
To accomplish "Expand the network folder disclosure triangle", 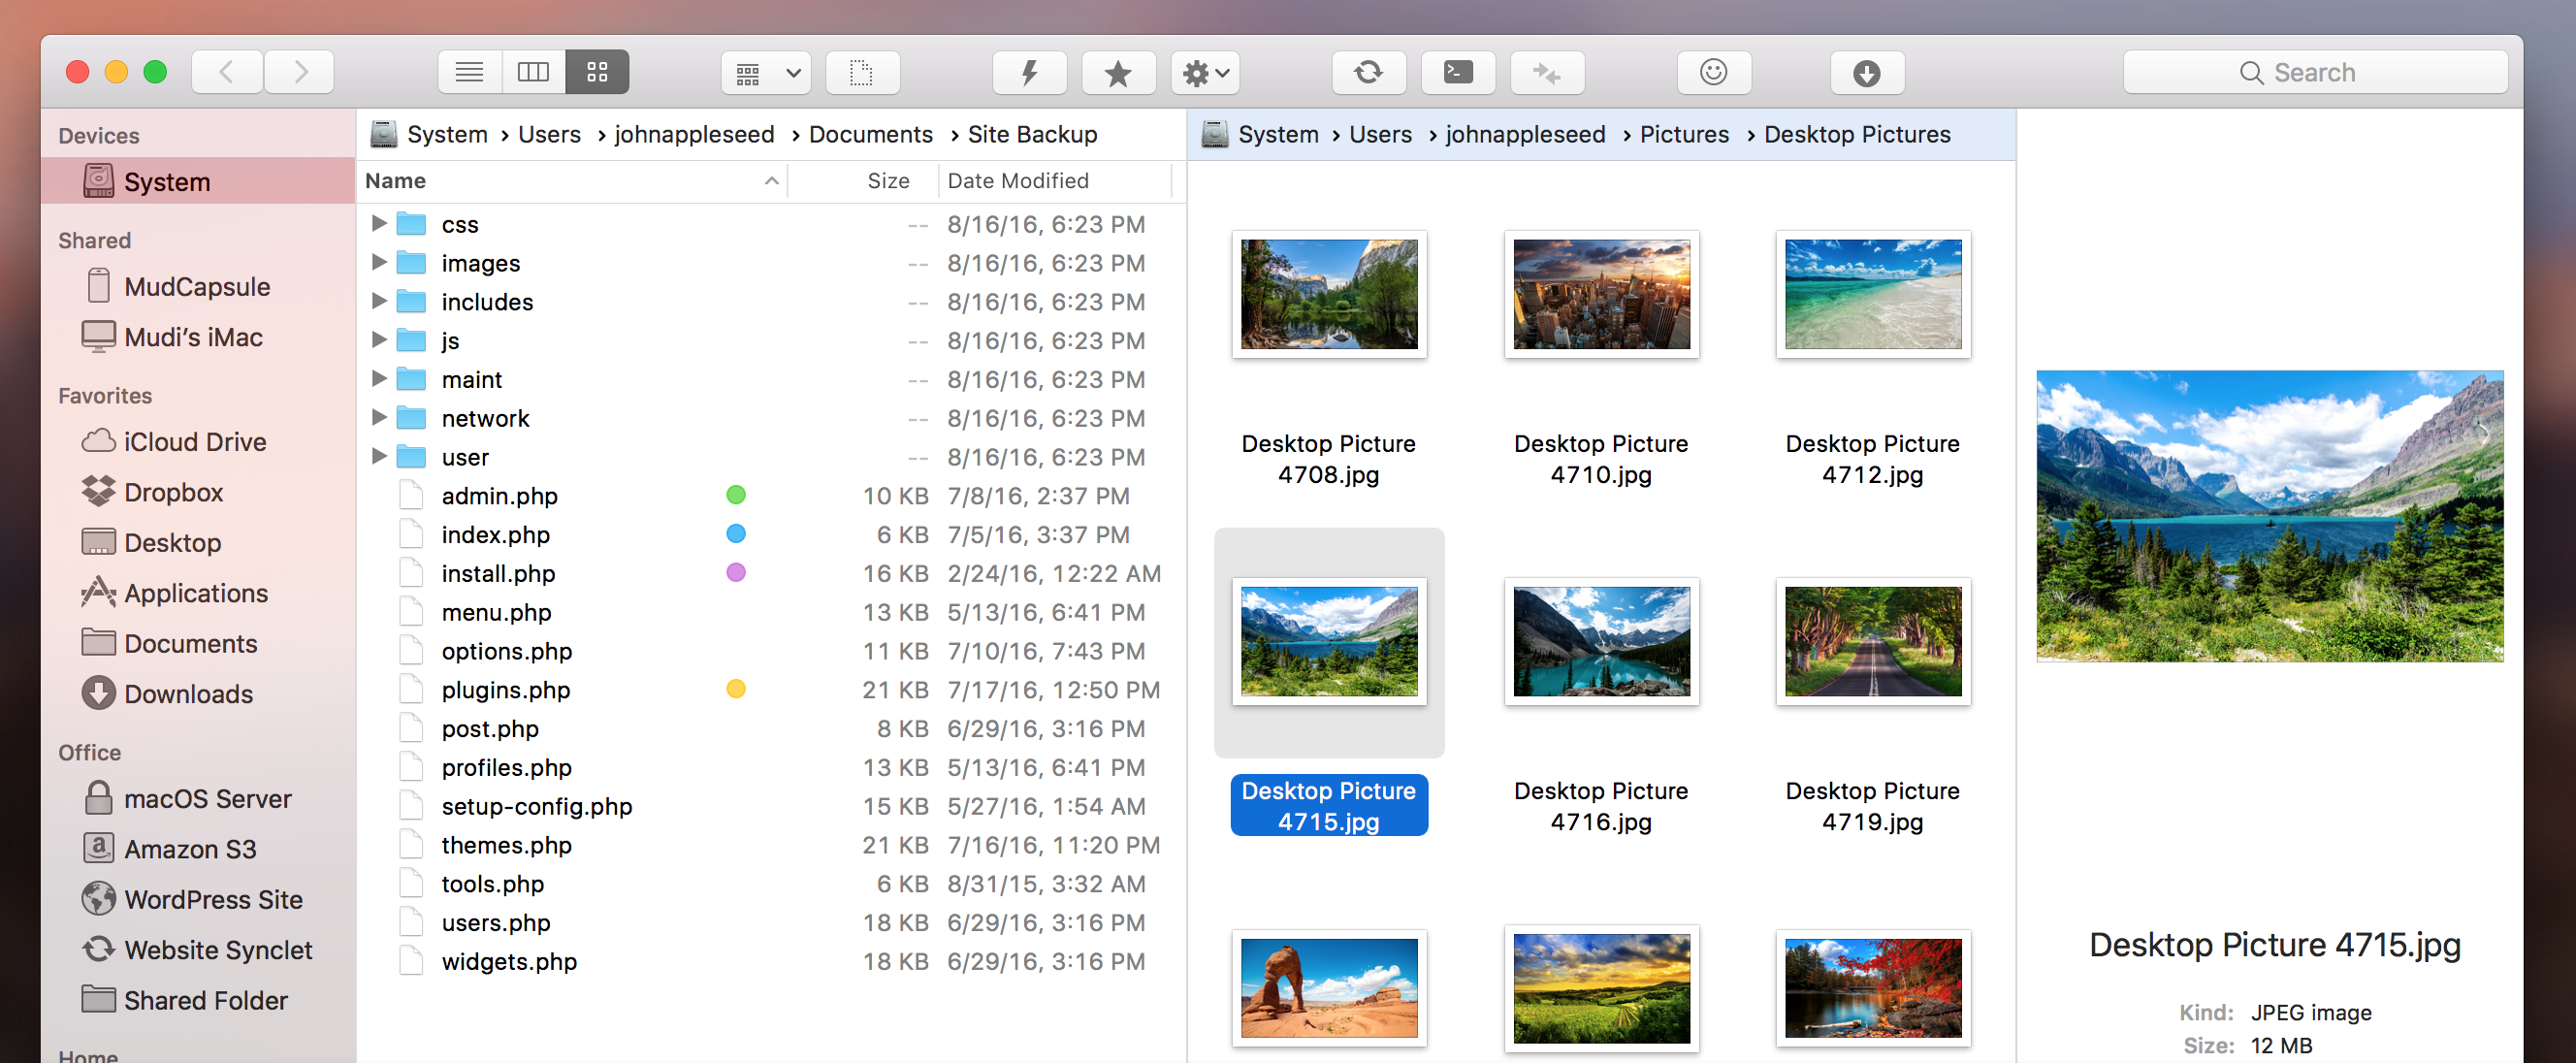I will click(379, 417).
